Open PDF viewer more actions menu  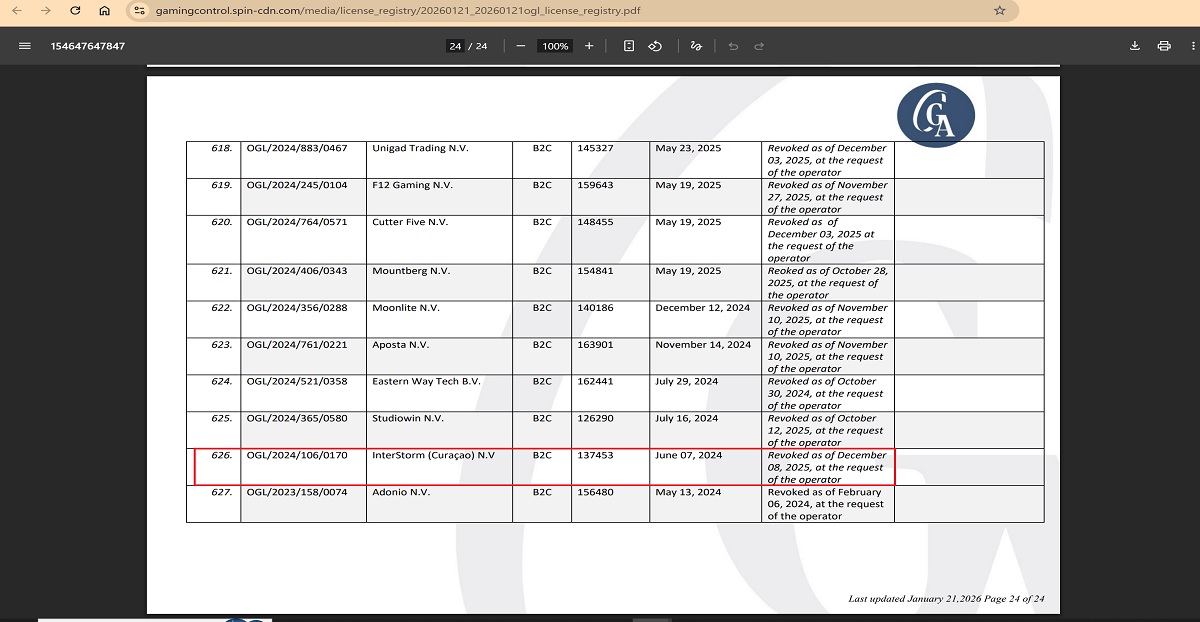pyautogui.click(x=1192, y=46)
